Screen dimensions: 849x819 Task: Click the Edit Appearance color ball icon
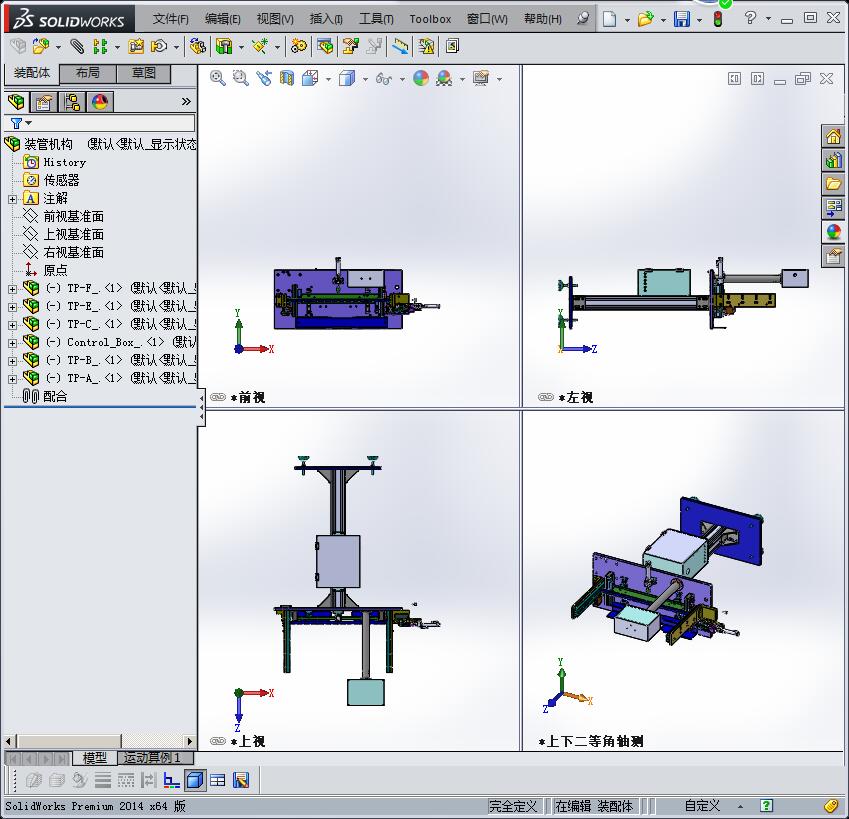click(421, 78)
